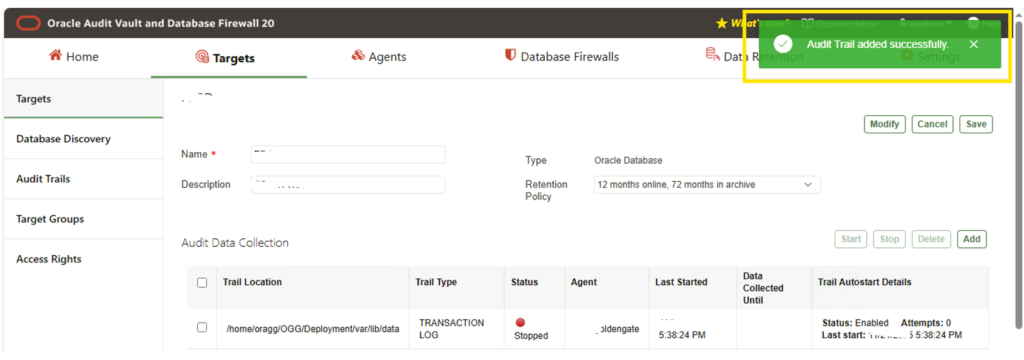Click the Delete audit trail button

coord(931,239)
